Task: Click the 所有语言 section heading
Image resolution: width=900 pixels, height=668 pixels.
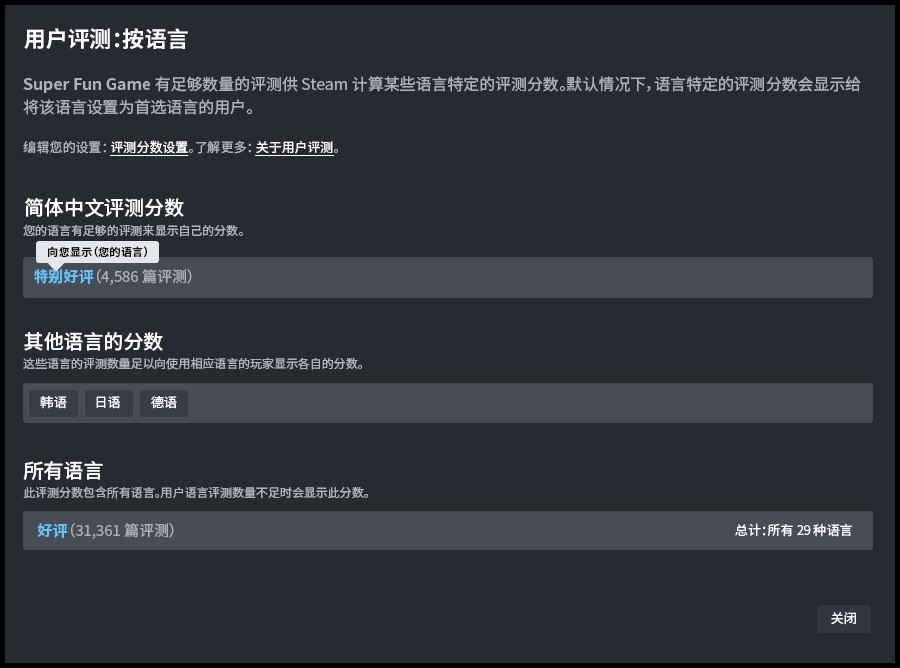Action: [63, 470]
